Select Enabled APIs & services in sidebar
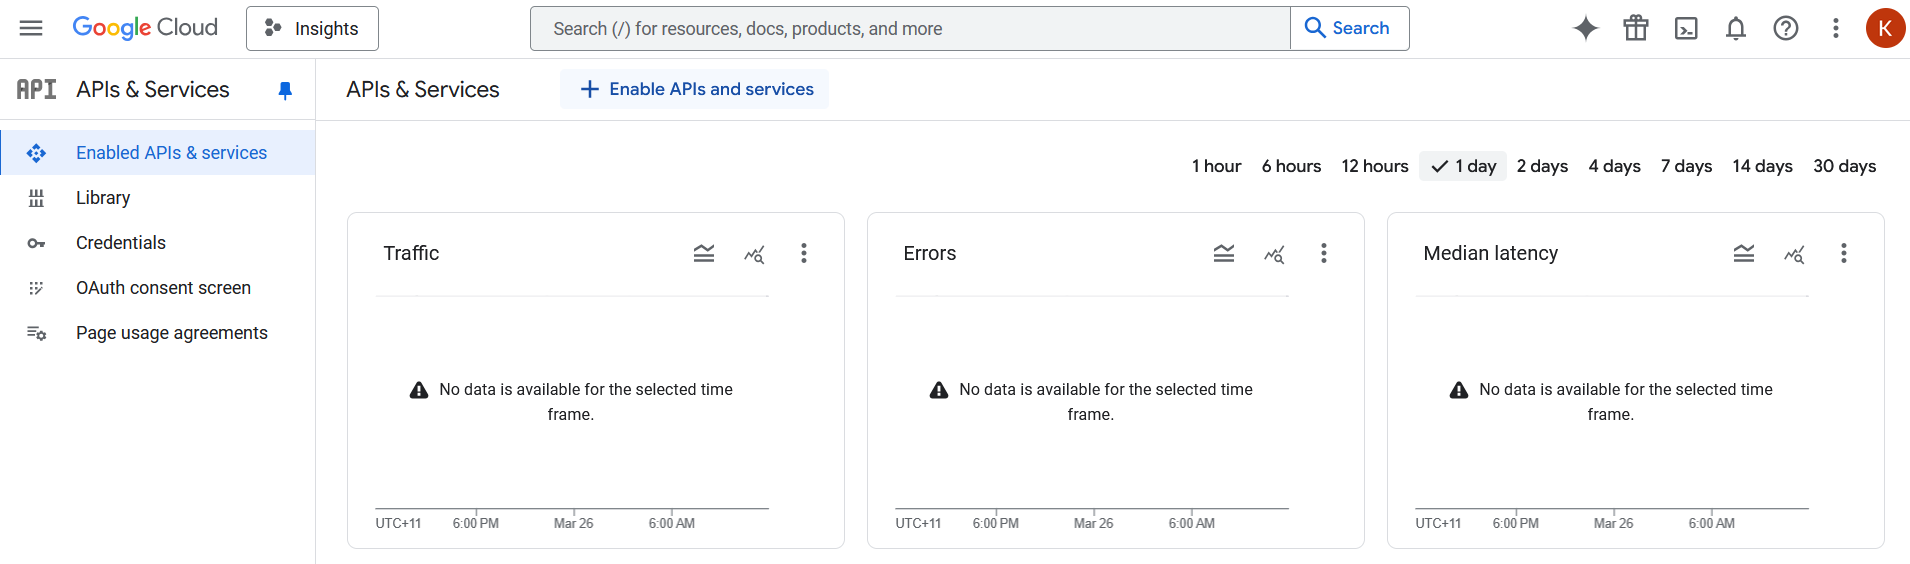Screen dimensions: 1910x564 click(158, 152)
